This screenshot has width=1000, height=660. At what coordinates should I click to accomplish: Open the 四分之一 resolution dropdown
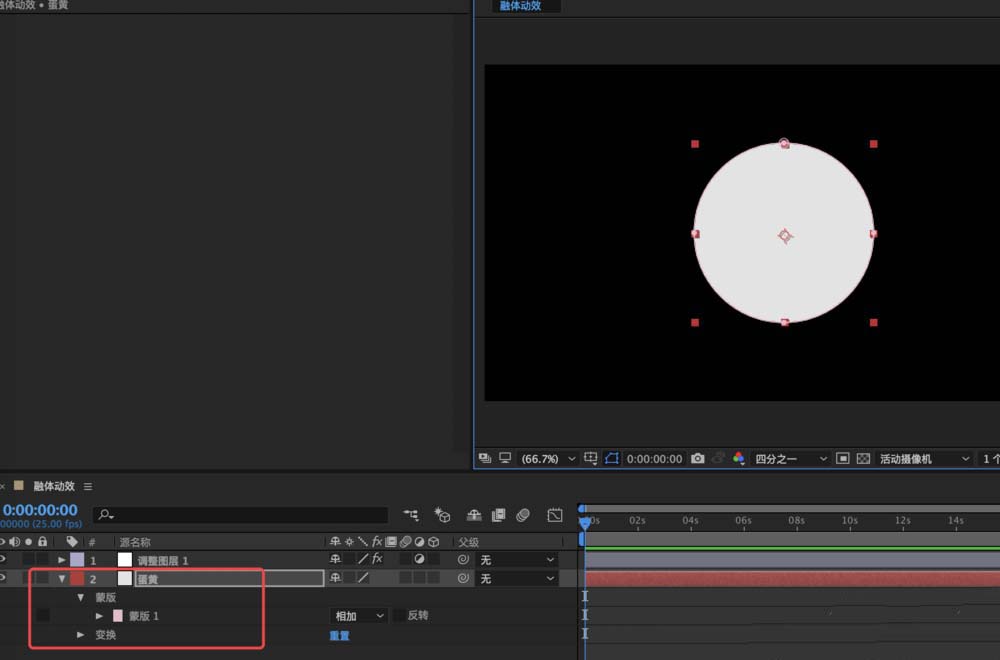click(x=791, y=458)
